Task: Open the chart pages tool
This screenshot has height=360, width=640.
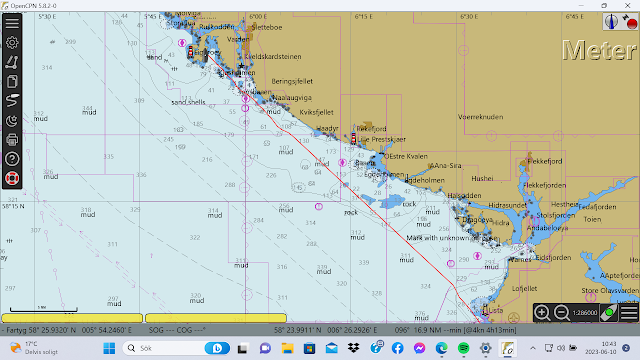Action: [12, 82]
